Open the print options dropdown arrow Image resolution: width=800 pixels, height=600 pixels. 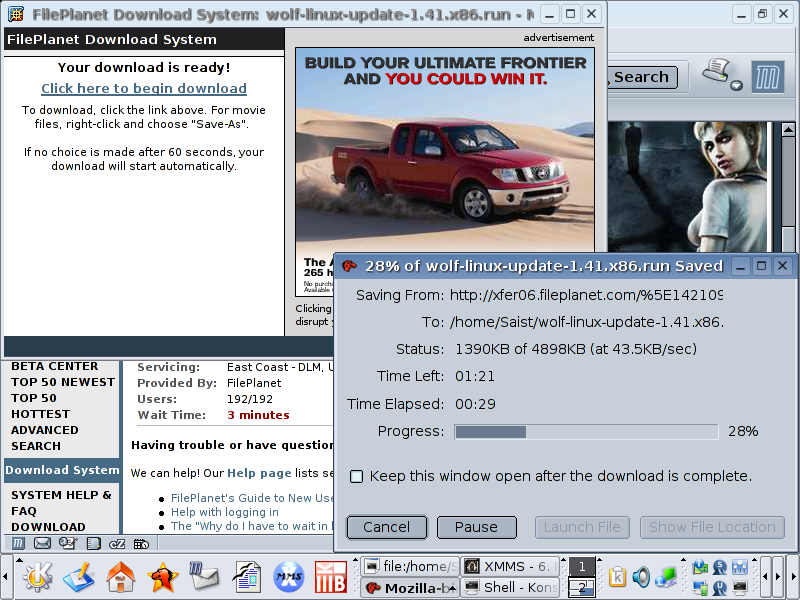click(x=737, y=85)
